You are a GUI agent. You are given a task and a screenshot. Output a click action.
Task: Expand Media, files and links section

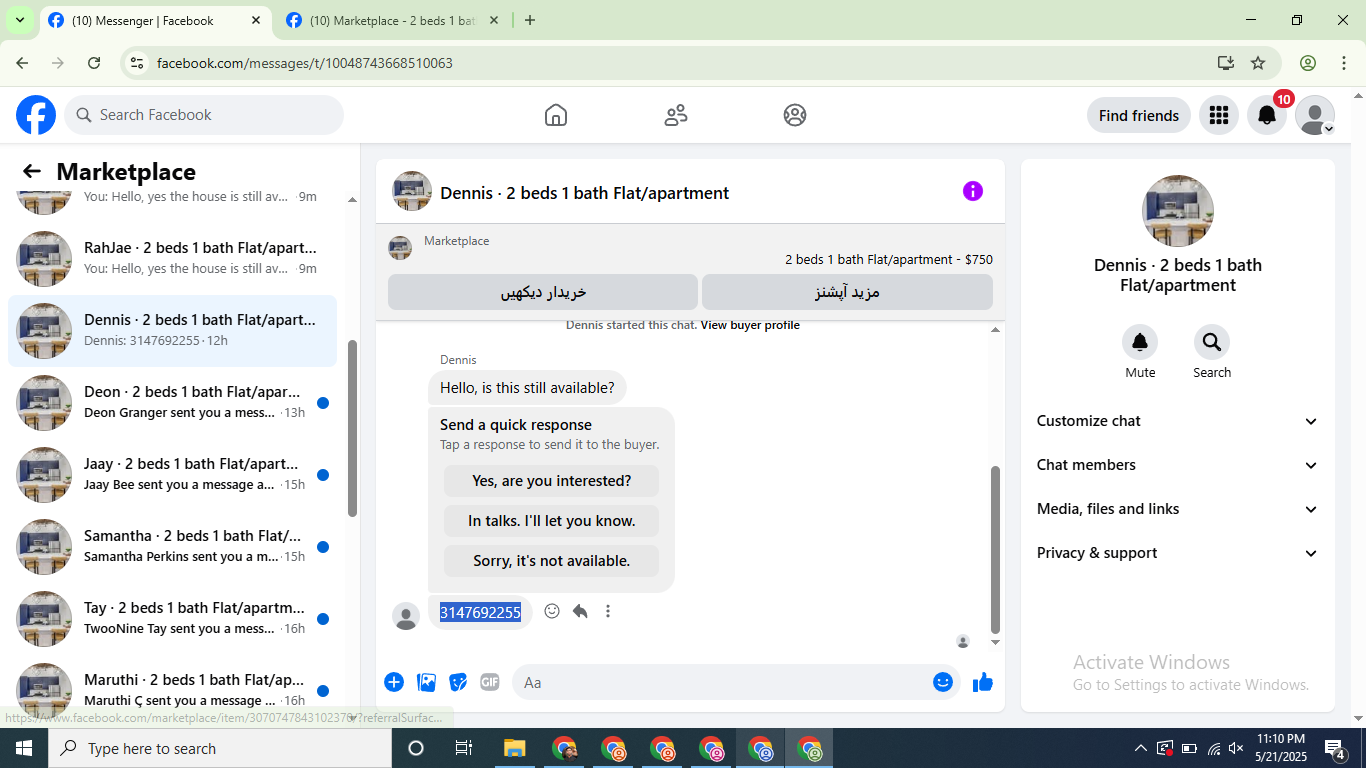point(1178,509)
